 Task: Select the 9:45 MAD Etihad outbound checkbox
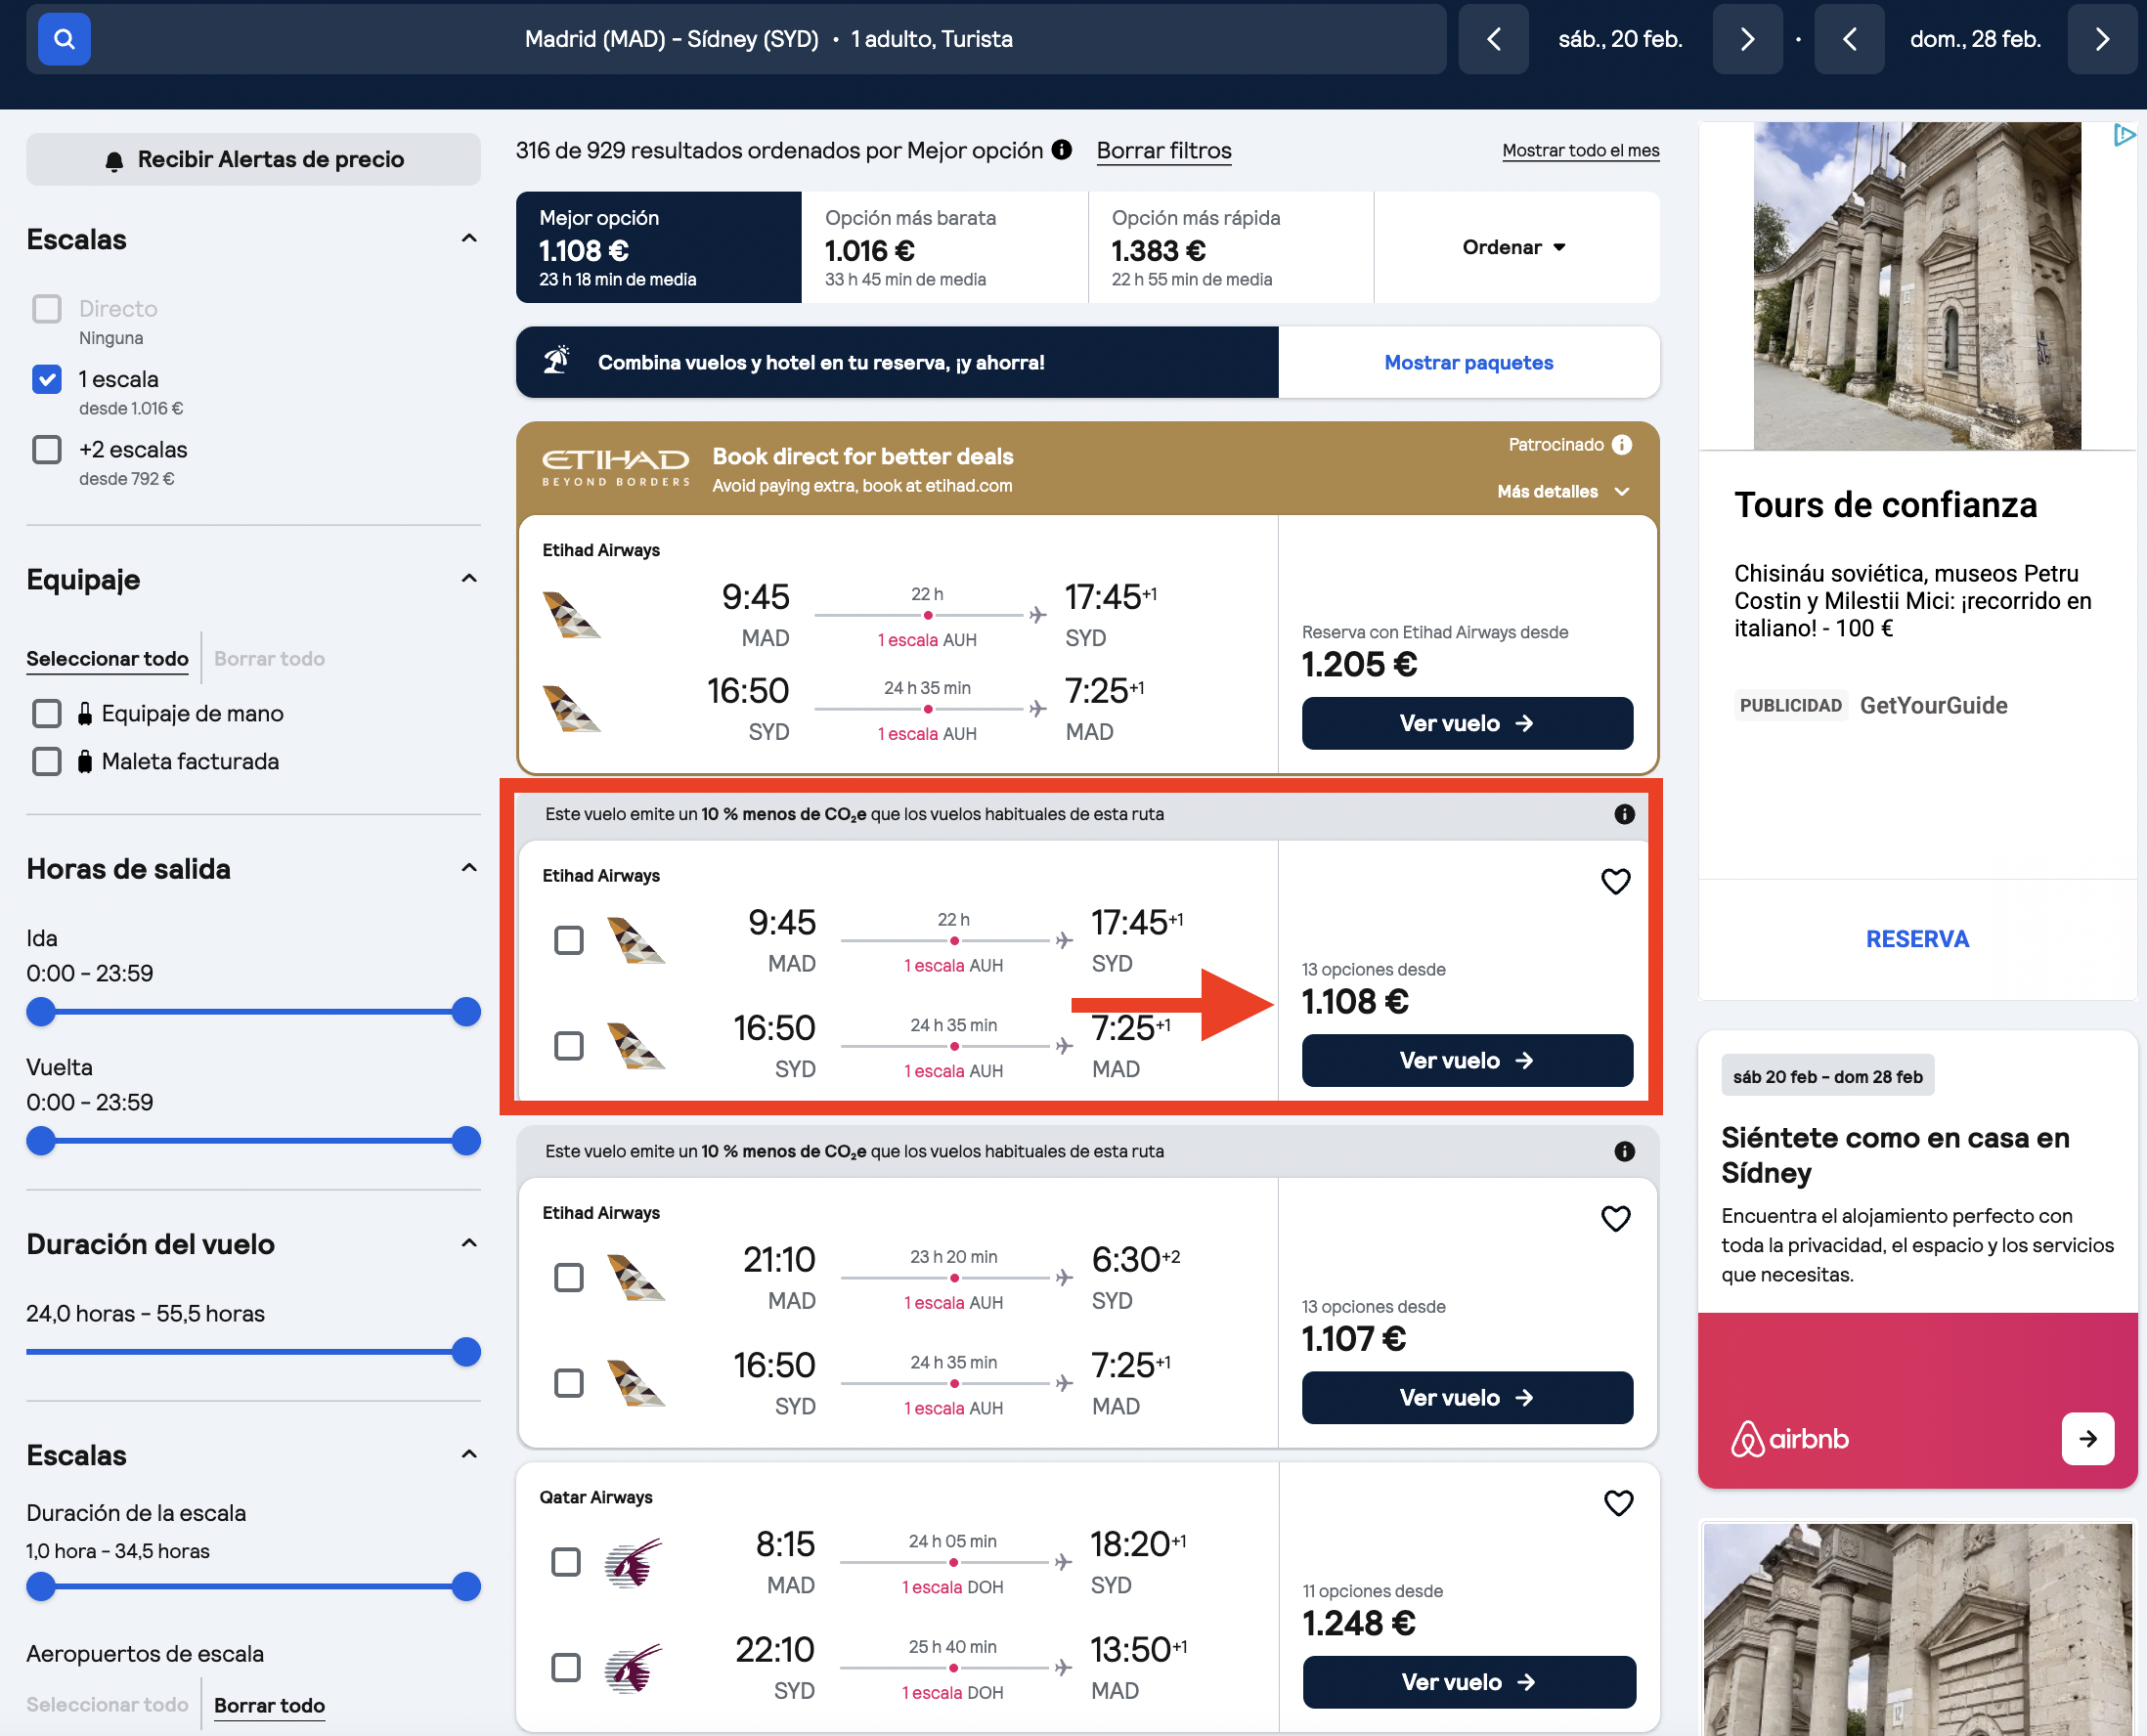point(569,940)
